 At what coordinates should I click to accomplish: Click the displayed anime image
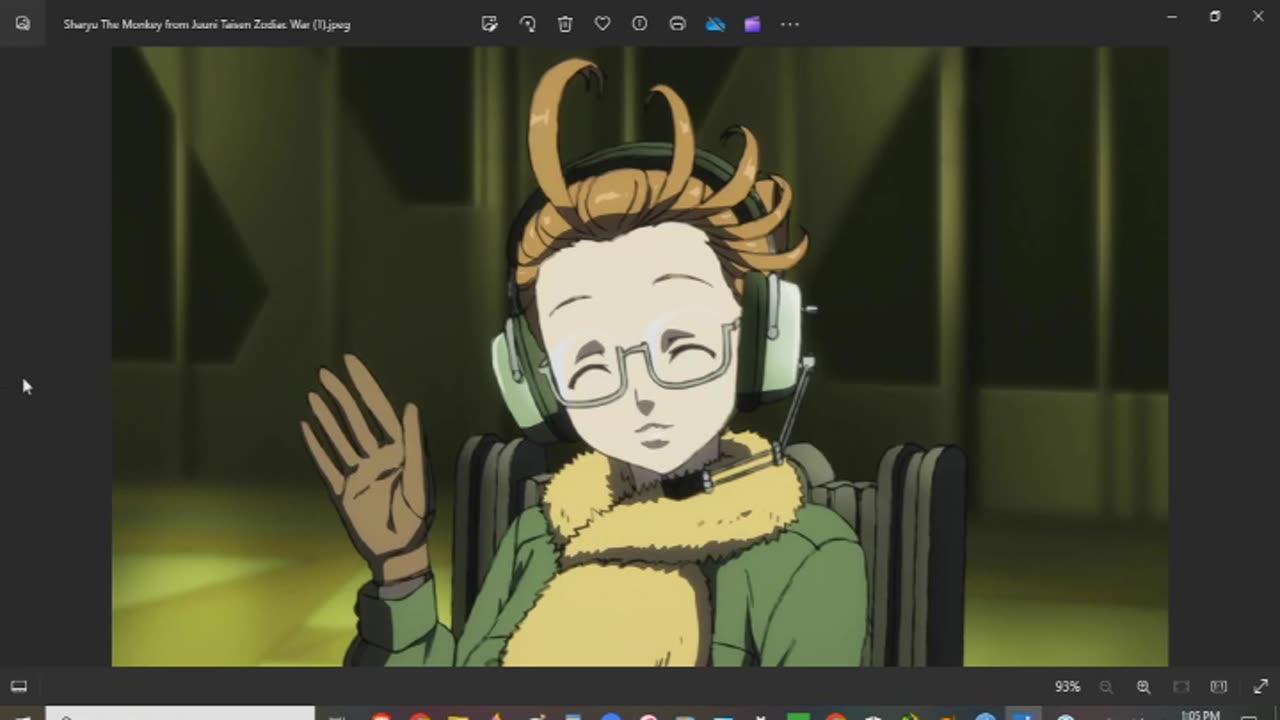[640, 356]
